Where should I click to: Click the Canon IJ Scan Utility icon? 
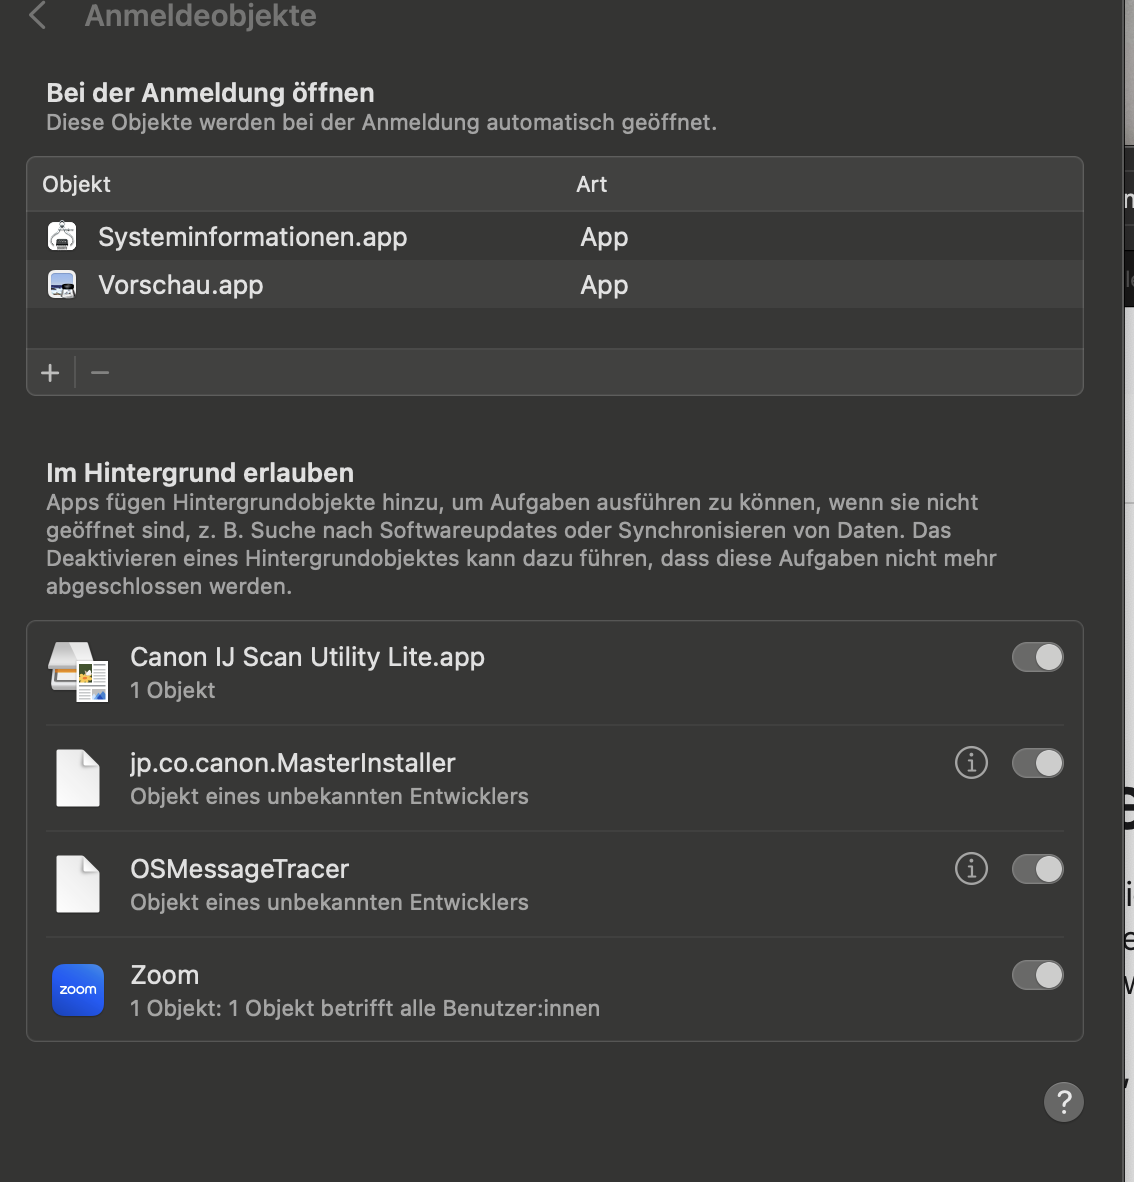[x=78, y=672]
